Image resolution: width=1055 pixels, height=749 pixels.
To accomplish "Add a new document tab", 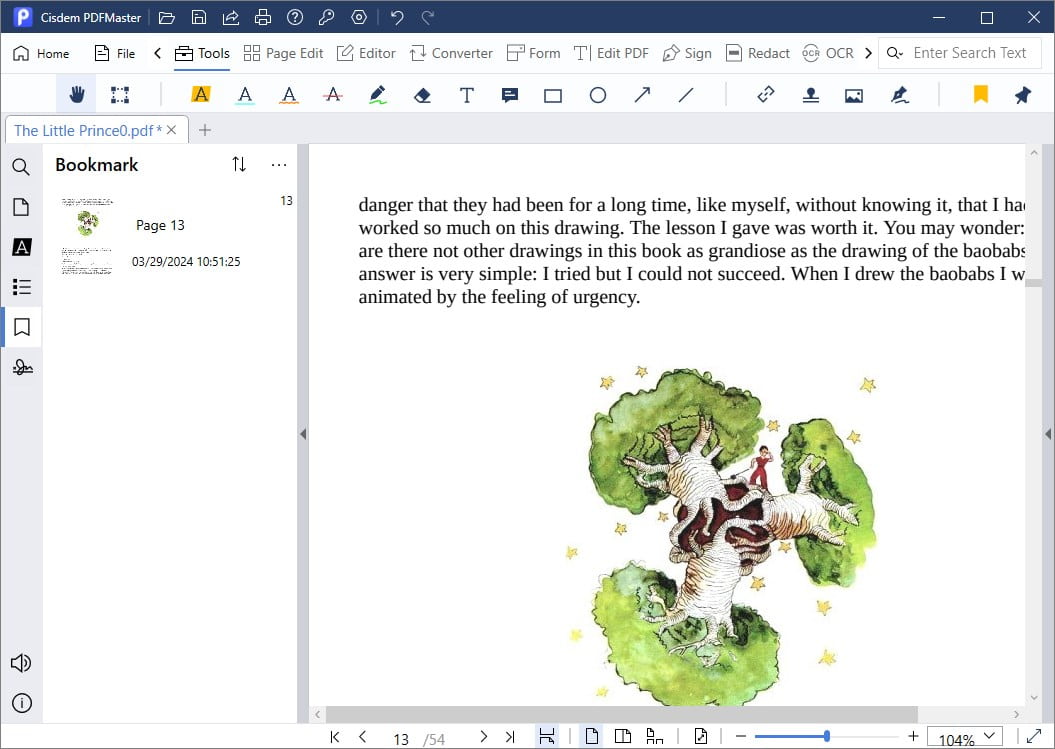I will point(205,130).
